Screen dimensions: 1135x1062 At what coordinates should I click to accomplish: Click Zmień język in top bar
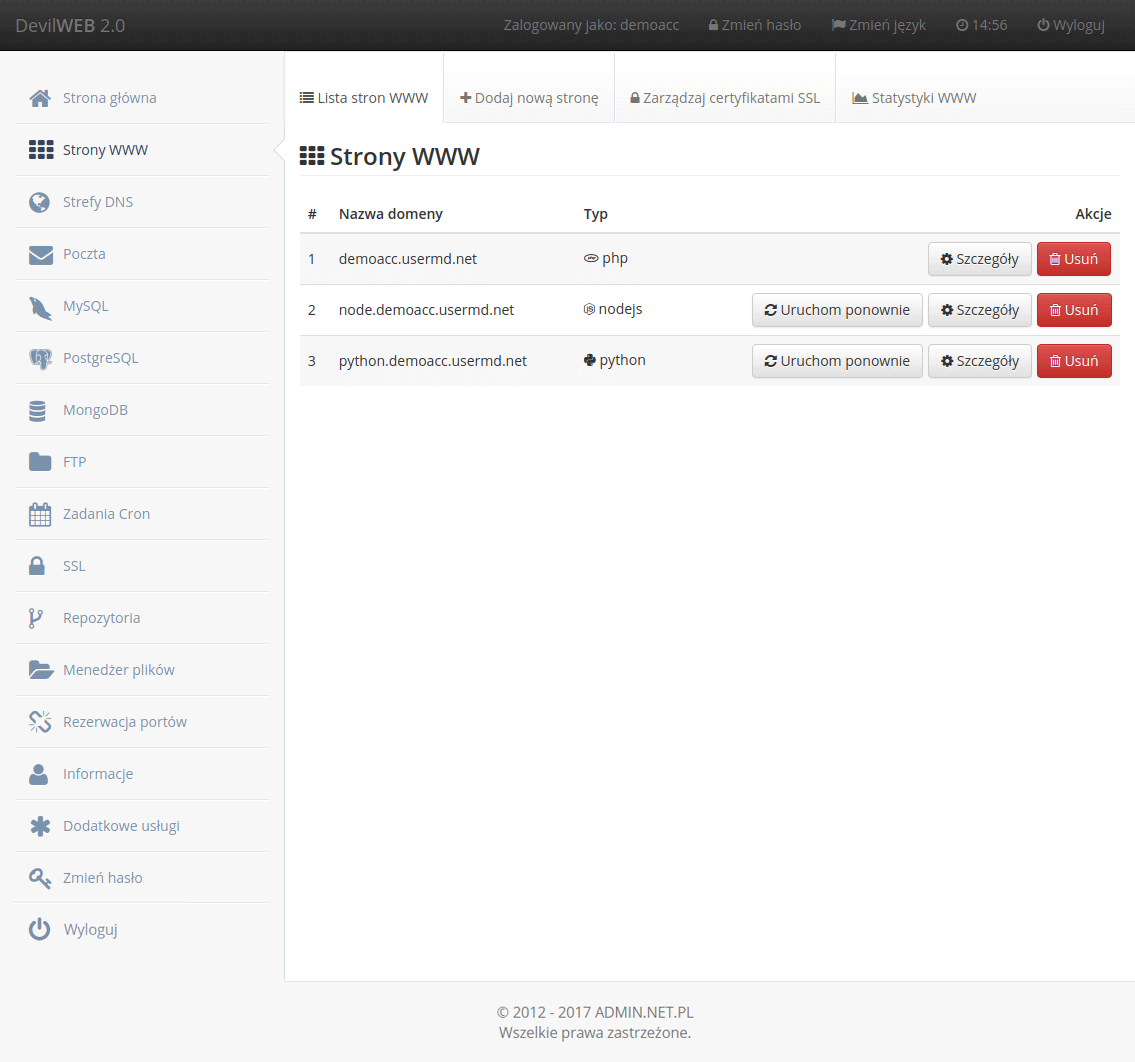click(879, 25)
